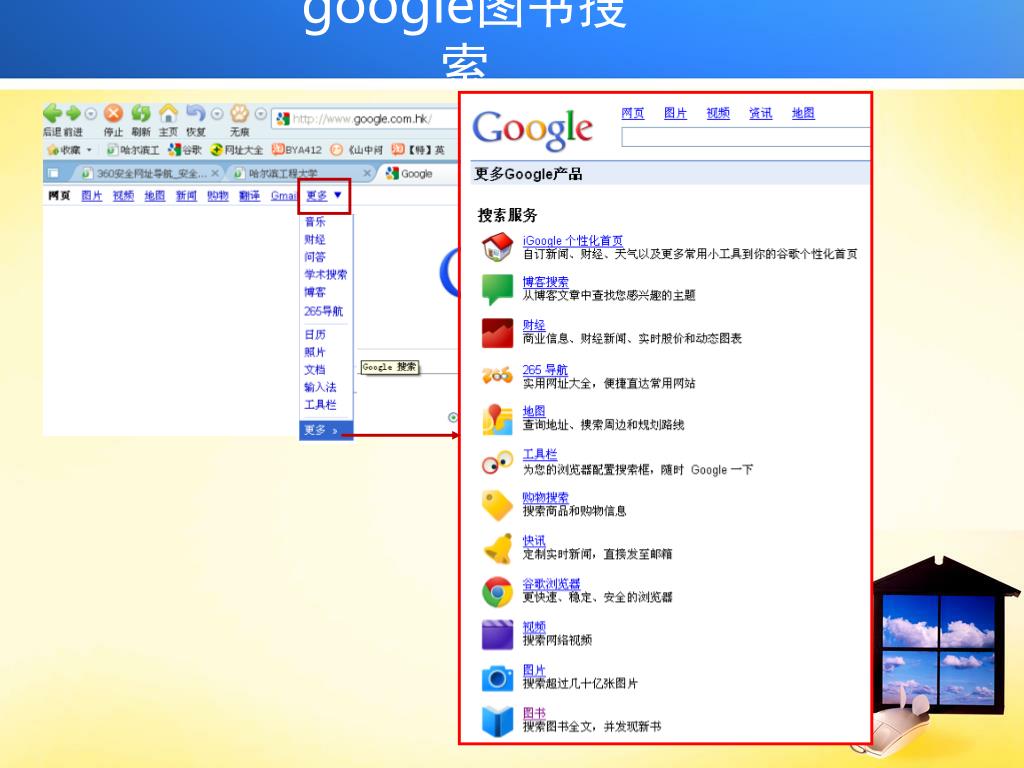
Task: Click the toolbar googly-eyes icon
Action: [x=498, y=462]
